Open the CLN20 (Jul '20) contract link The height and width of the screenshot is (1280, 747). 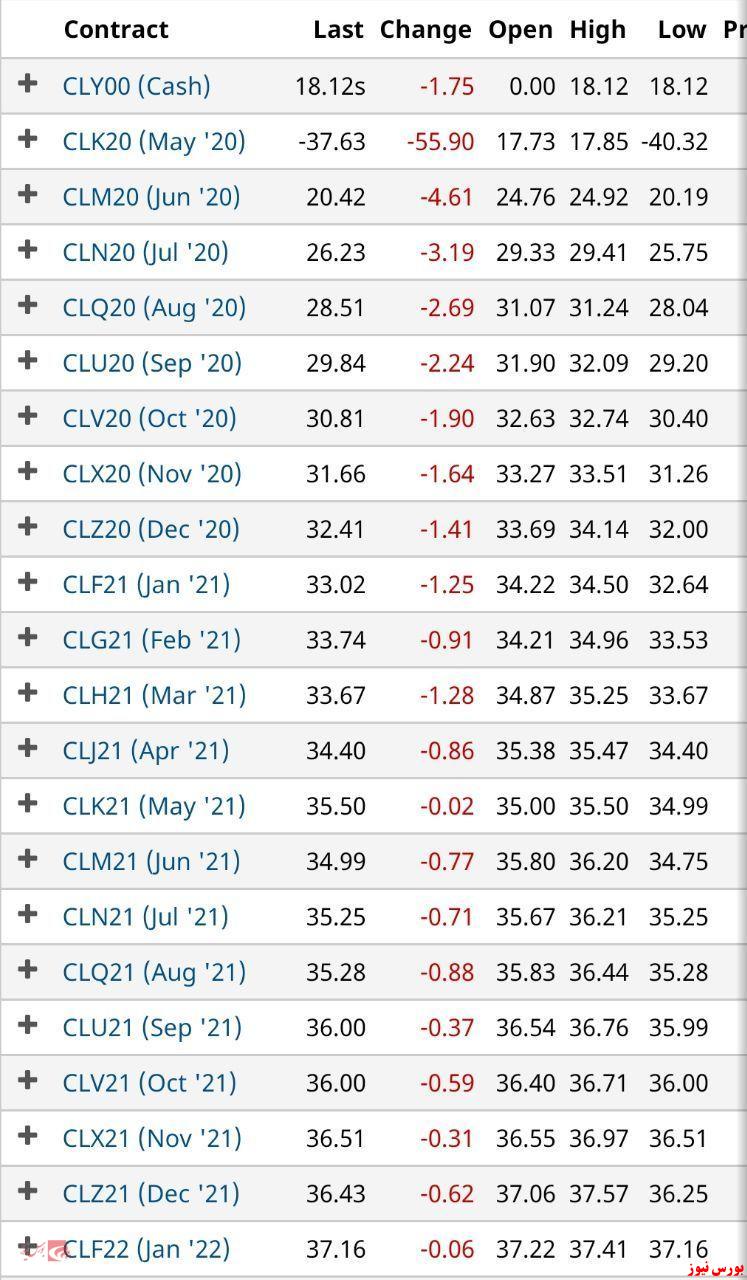coord(145,252)
